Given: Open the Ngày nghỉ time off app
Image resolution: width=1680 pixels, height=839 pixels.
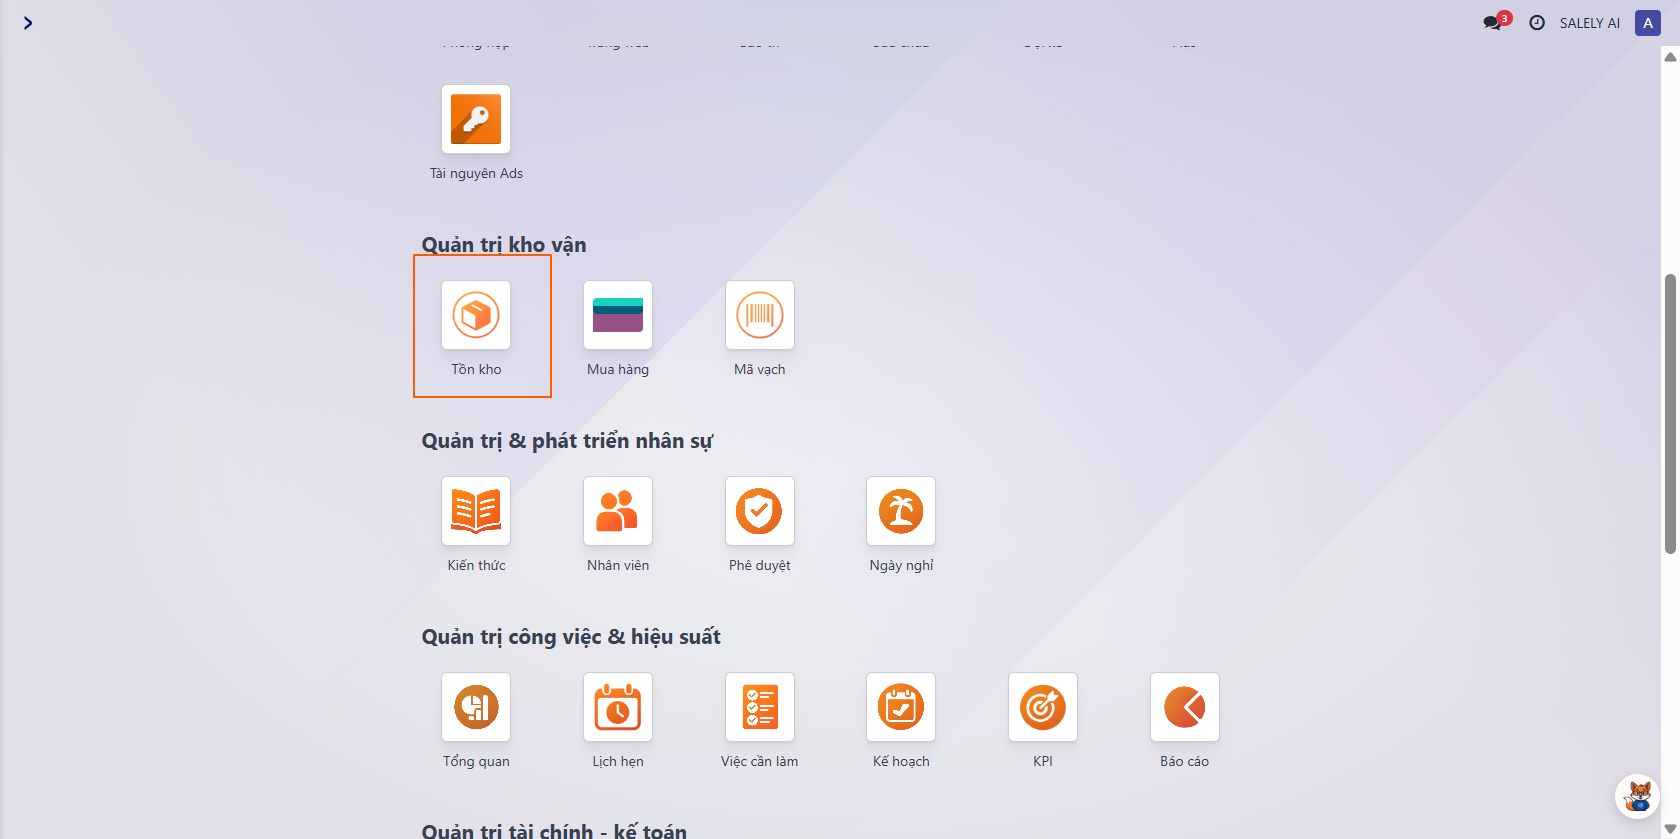Looking at the screenshot, I should pyautogui.click(x=901, y=512).
